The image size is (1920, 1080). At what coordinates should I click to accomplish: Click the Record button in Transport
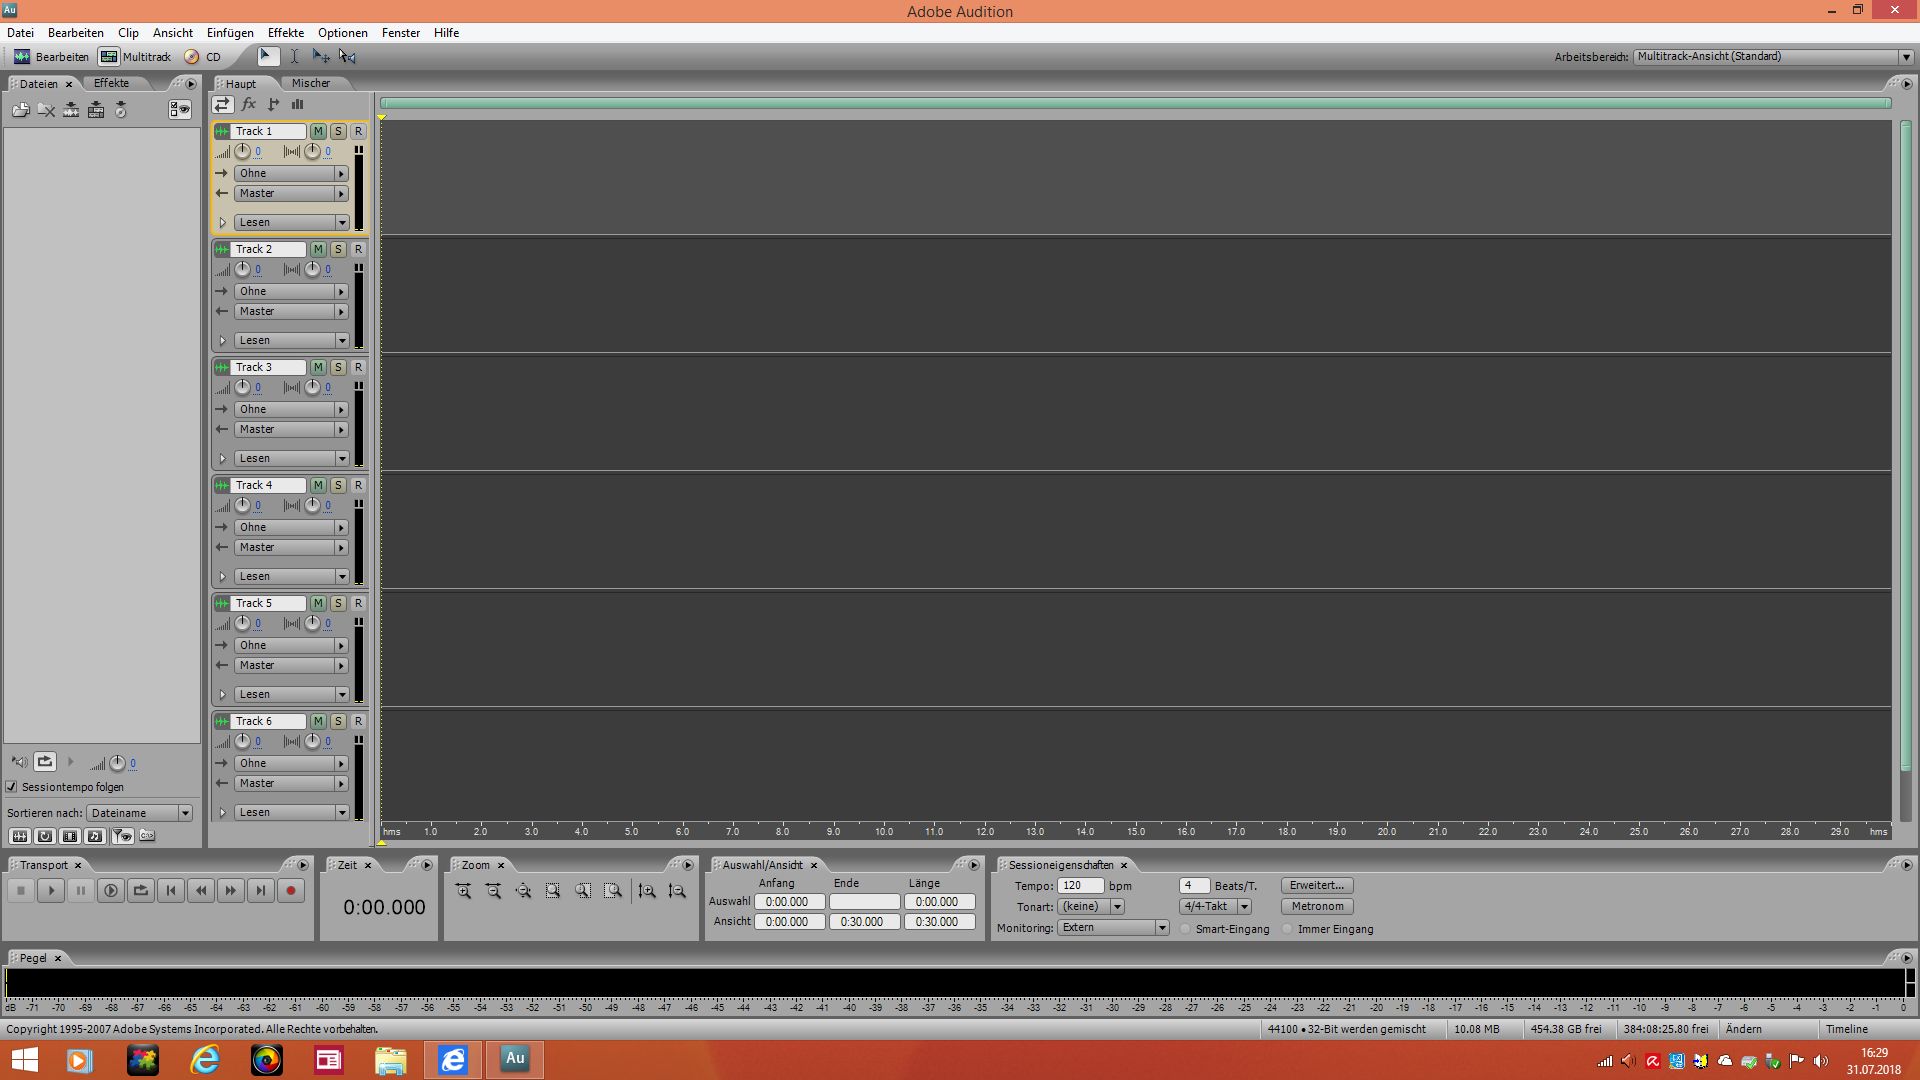(291, 890)
